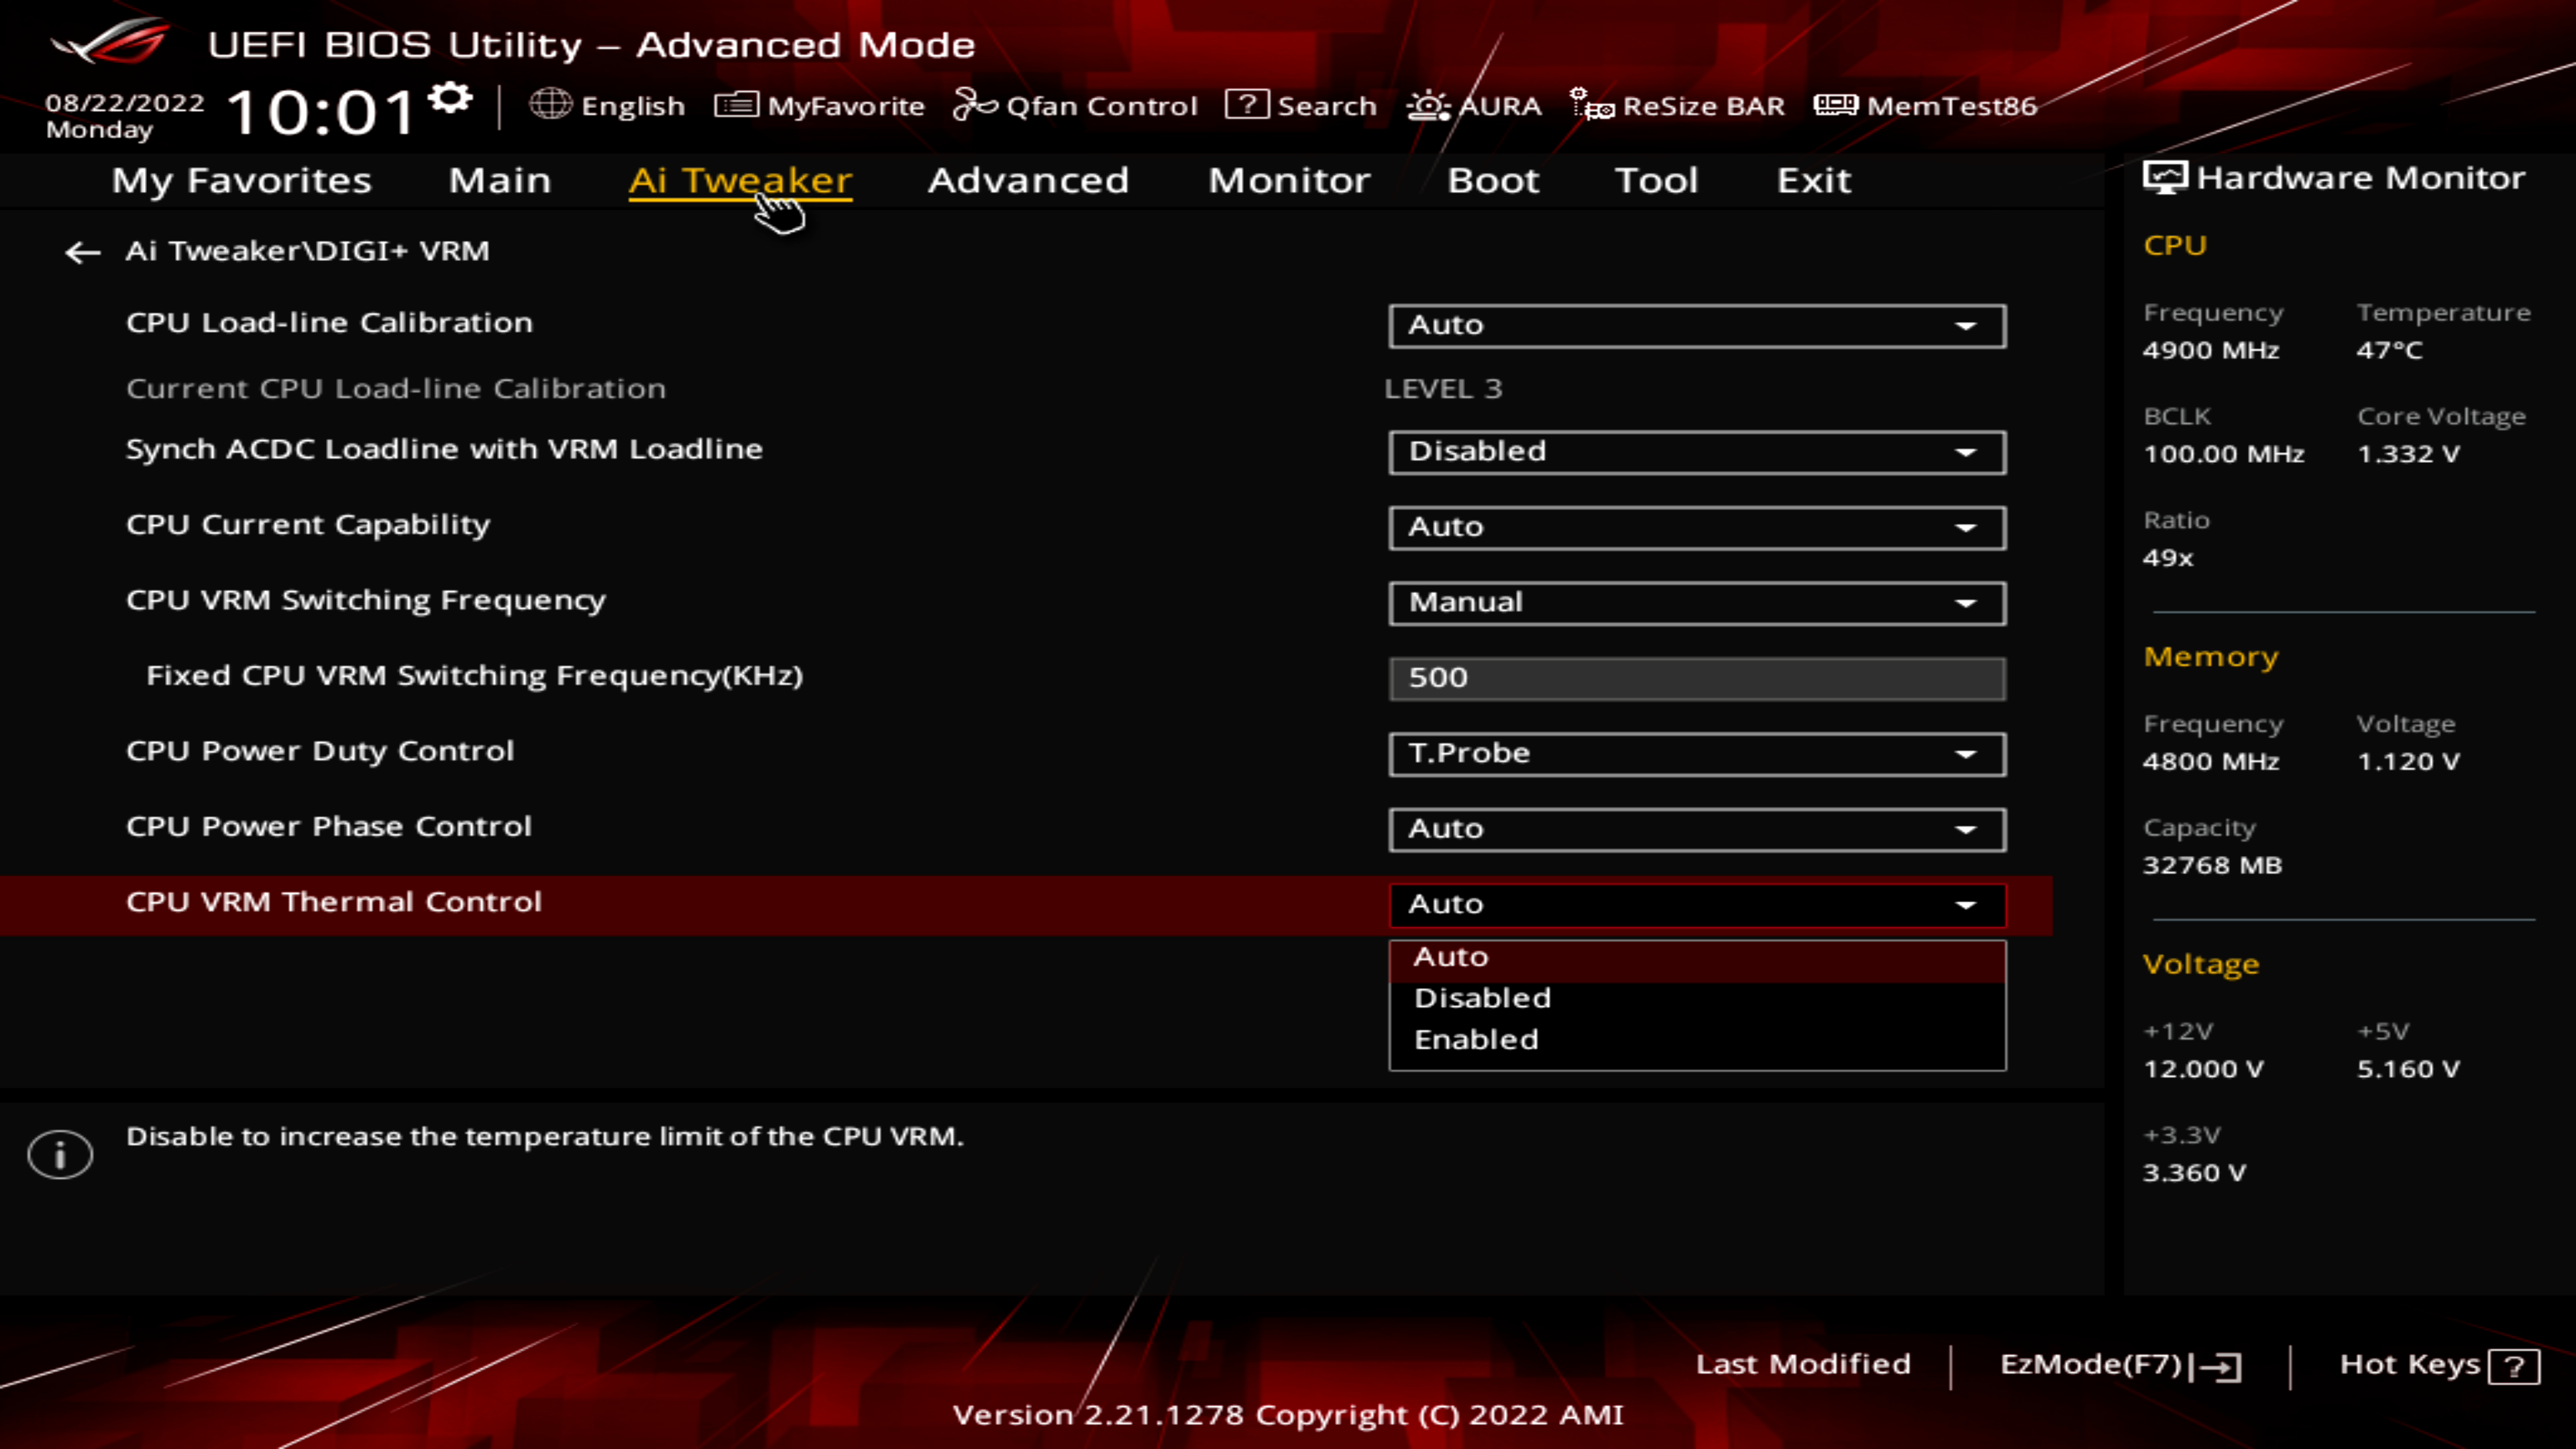Select Disabled in thermal control list
Viewport: 2576px width, 1449px height.
(x=1482, y=998)
